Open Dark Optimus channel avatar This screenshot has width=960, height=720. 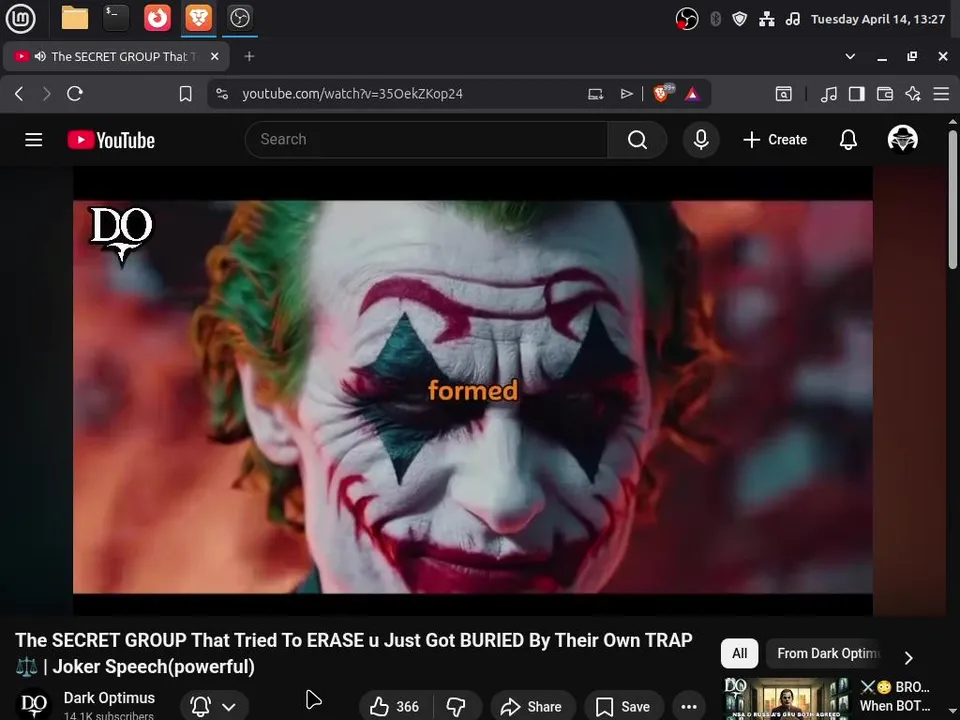[33, 704]
